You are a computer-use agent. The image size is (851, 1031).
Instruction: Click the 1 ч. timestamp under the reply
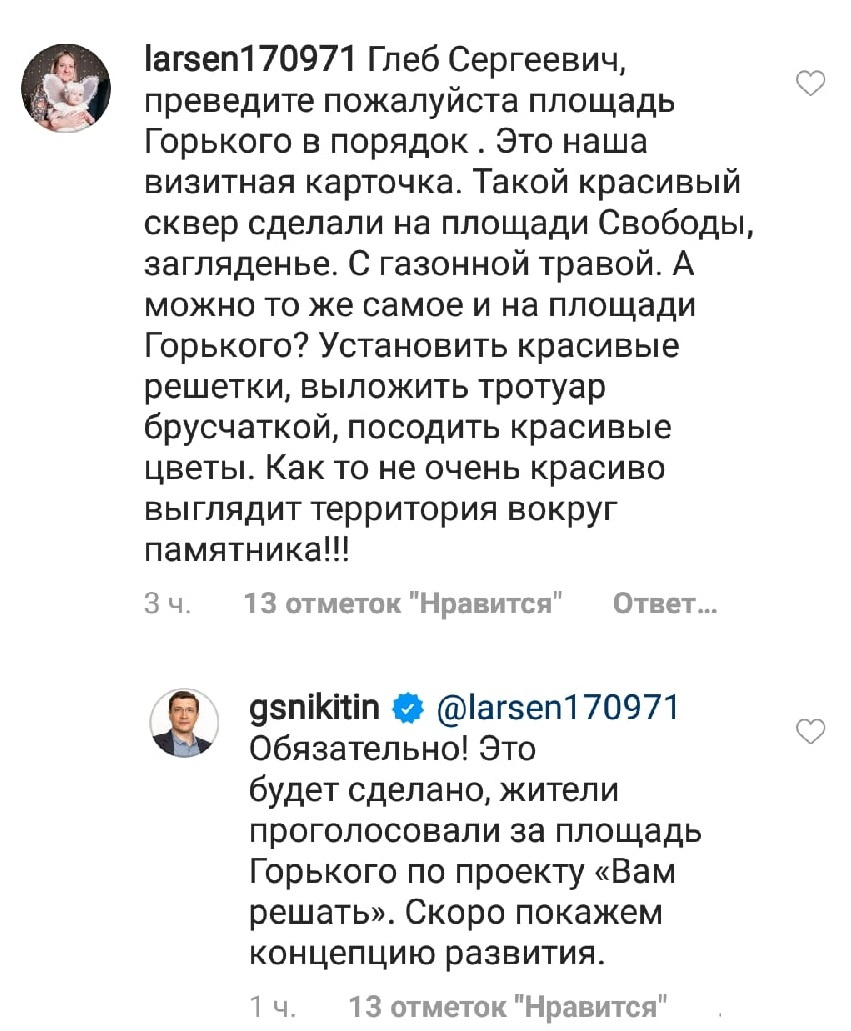pyautogui.click(x=272, y=1007)
